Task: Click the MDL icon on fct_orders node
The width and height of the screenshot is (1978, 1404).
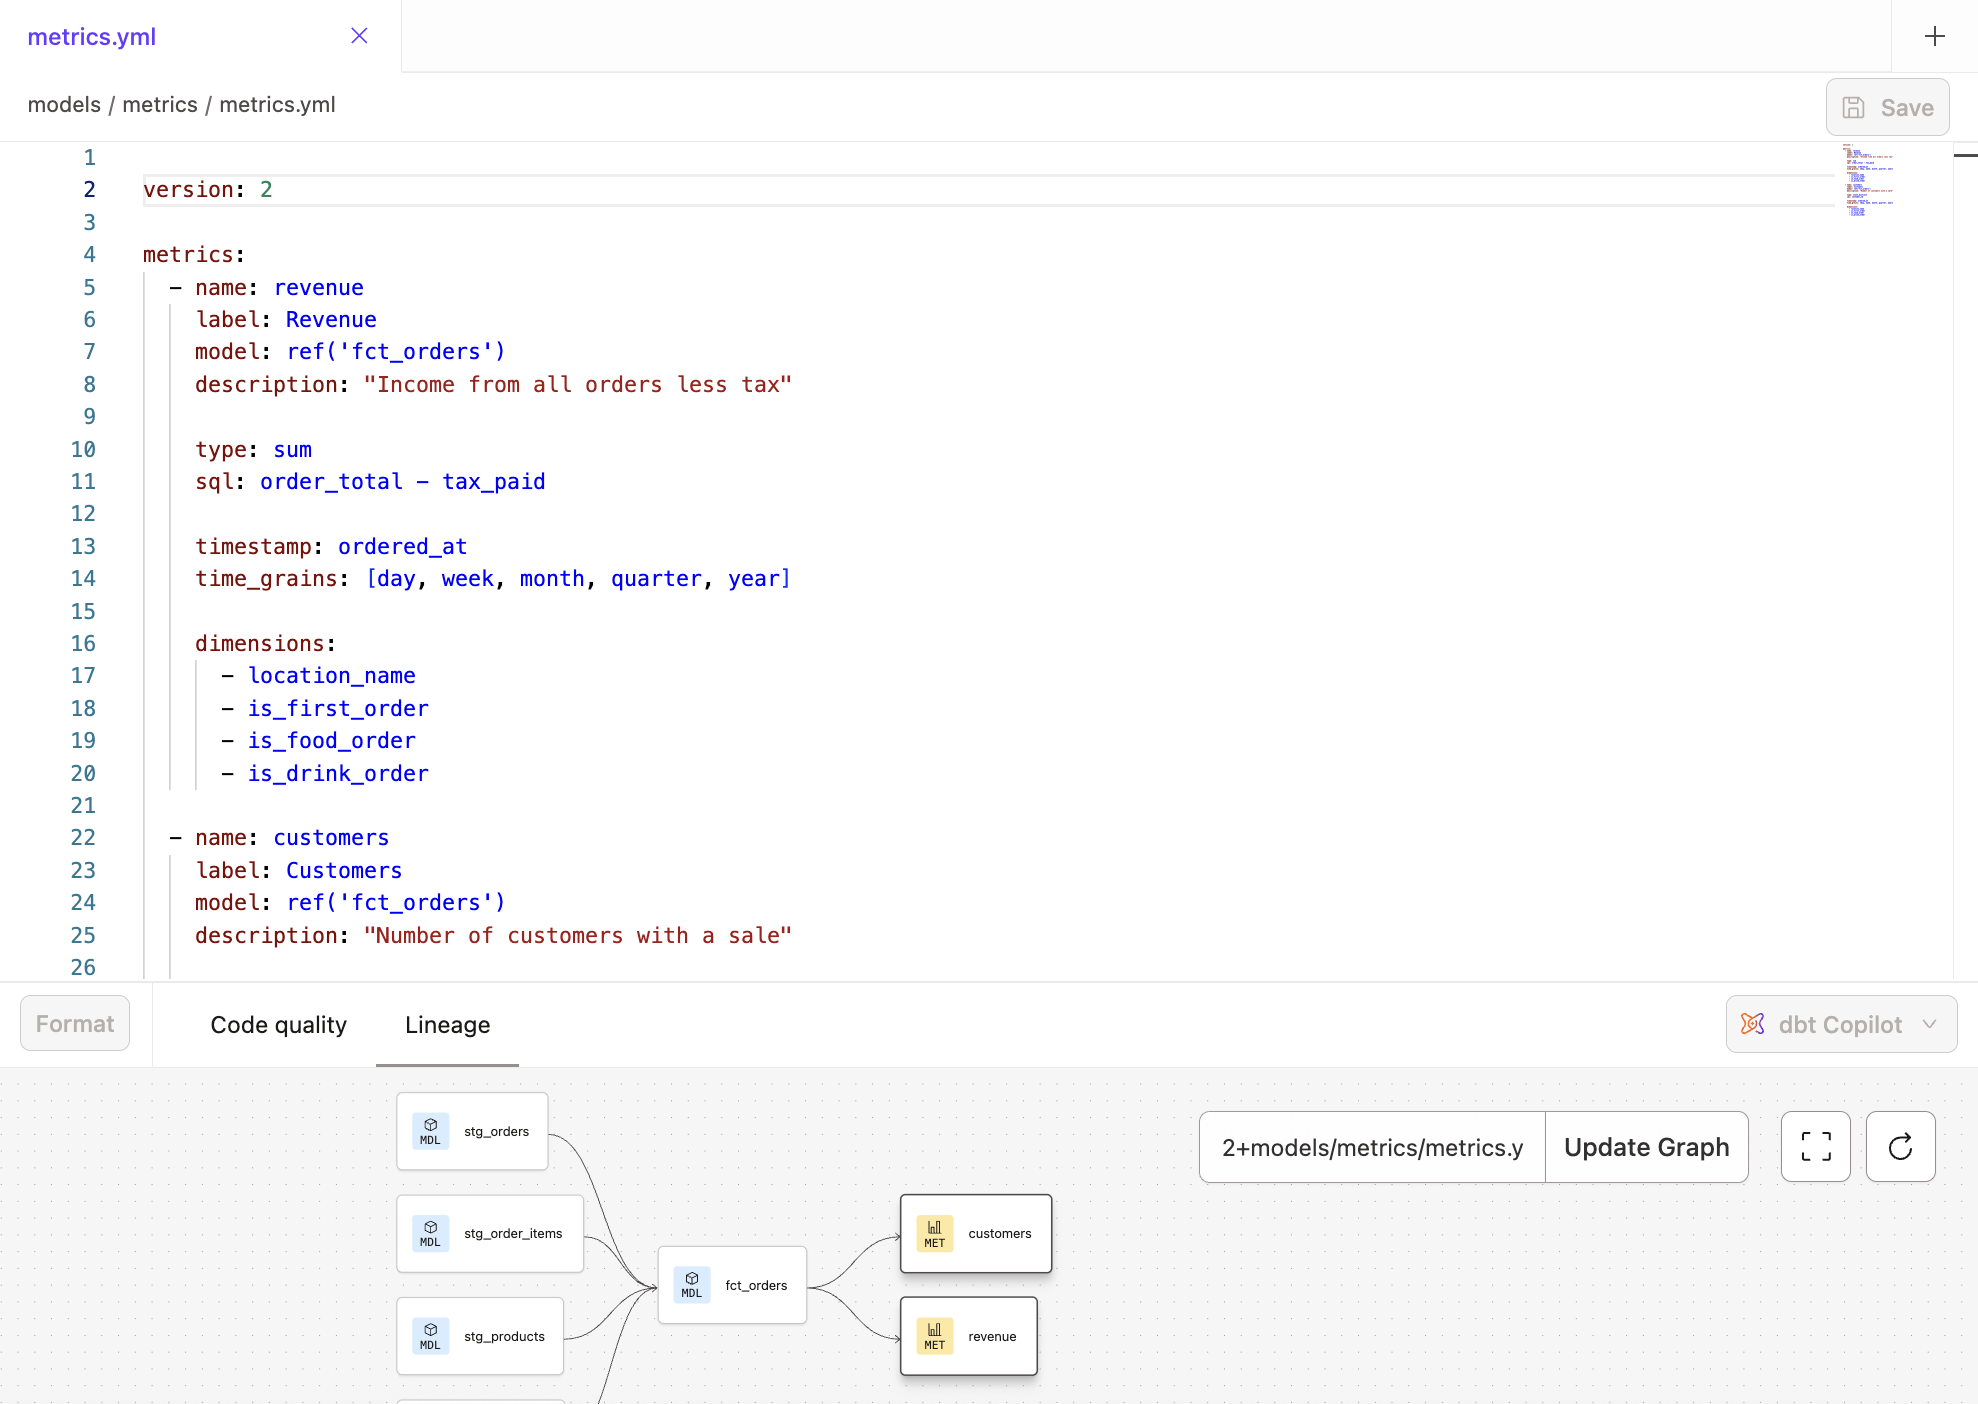Action: (x=690, y=1285)
